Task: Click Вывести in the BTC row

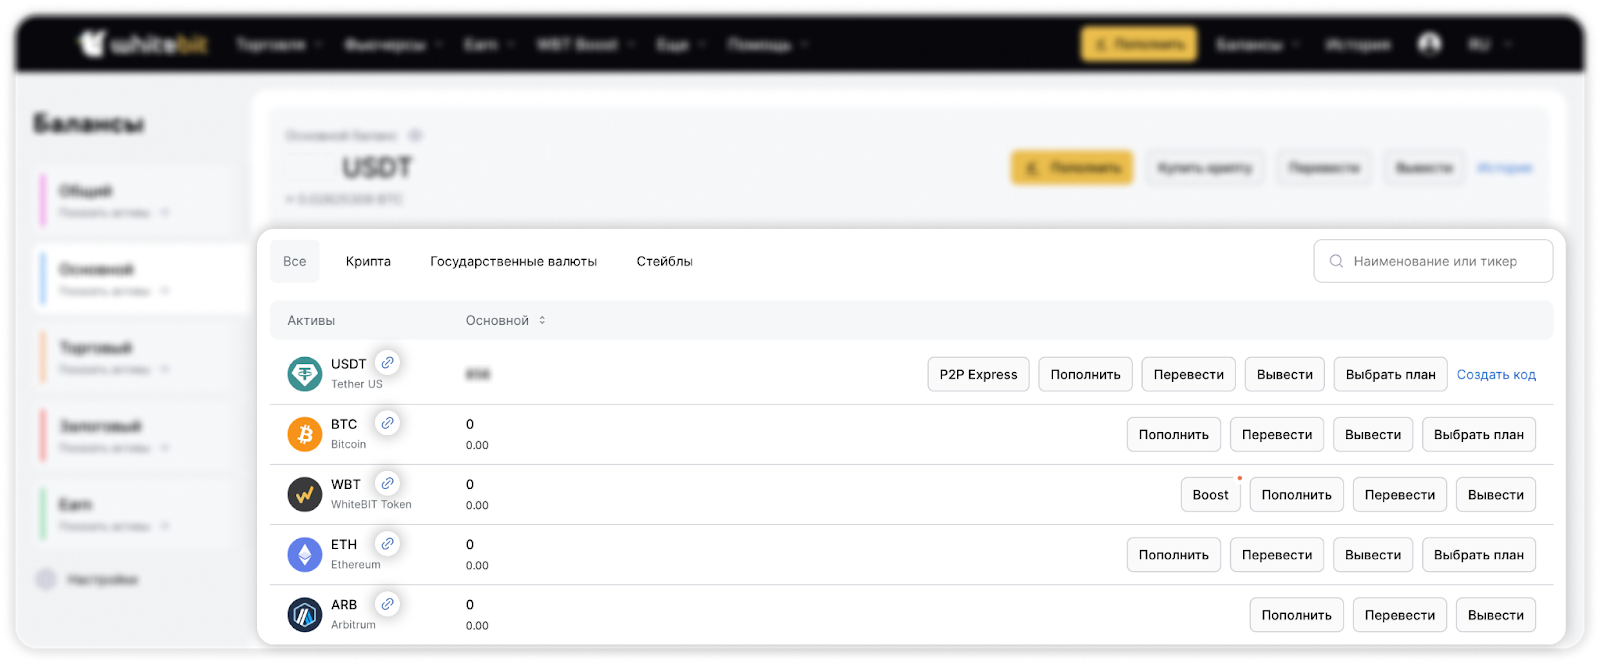Action: pos(1373,434)
